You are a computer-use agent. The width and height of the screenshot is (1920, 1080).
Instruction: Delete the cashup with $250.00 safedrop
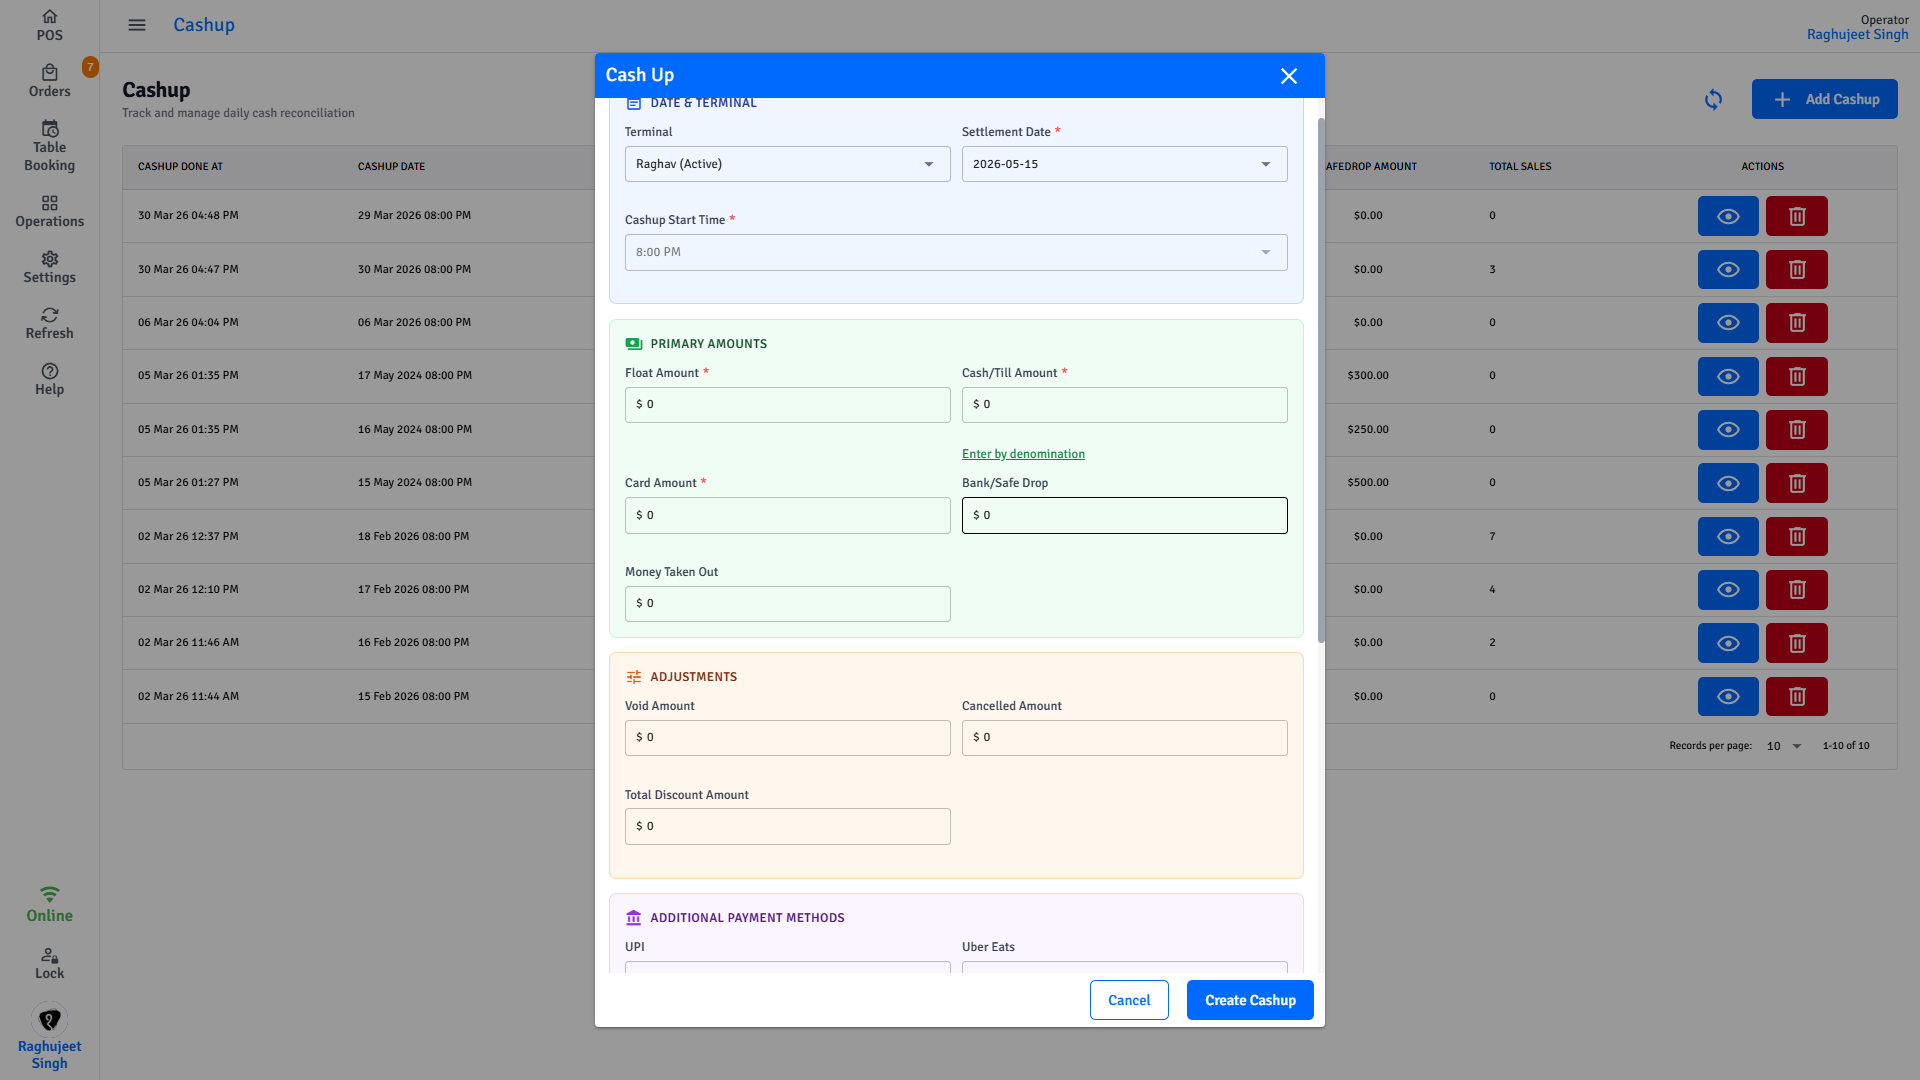(1796, 429)
